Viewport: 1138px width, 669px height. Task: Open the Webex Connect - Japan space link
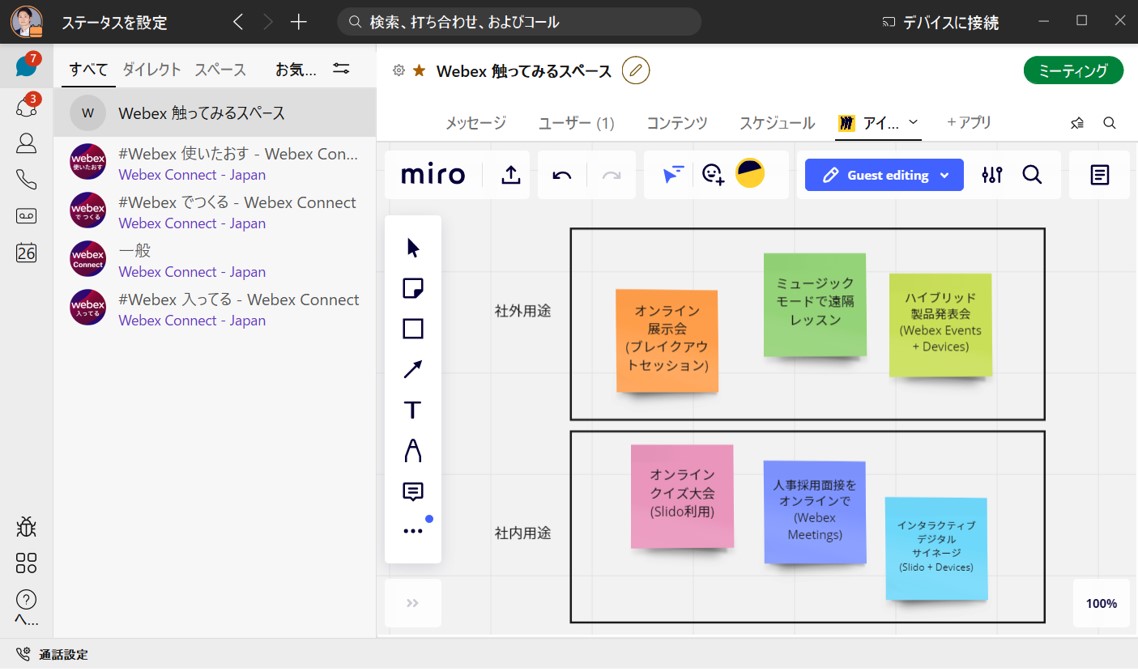pyautogui.click(x=191, y=174)
